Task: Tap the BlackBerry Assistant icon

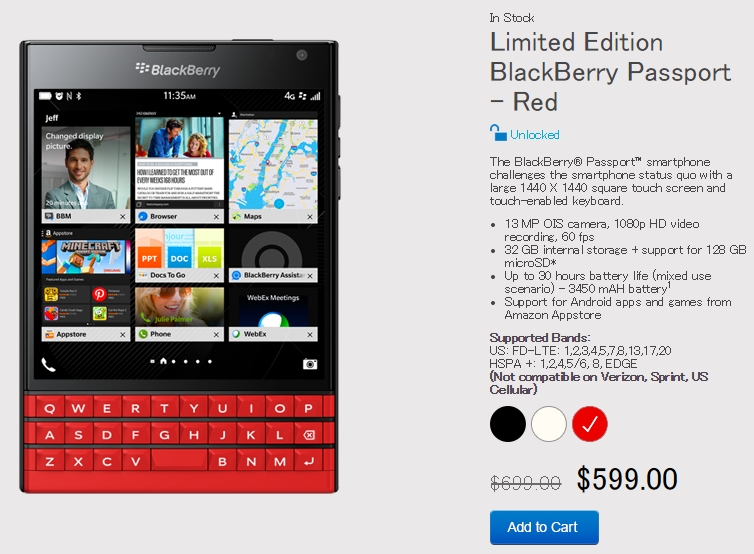Action: (x=236, y=275)
